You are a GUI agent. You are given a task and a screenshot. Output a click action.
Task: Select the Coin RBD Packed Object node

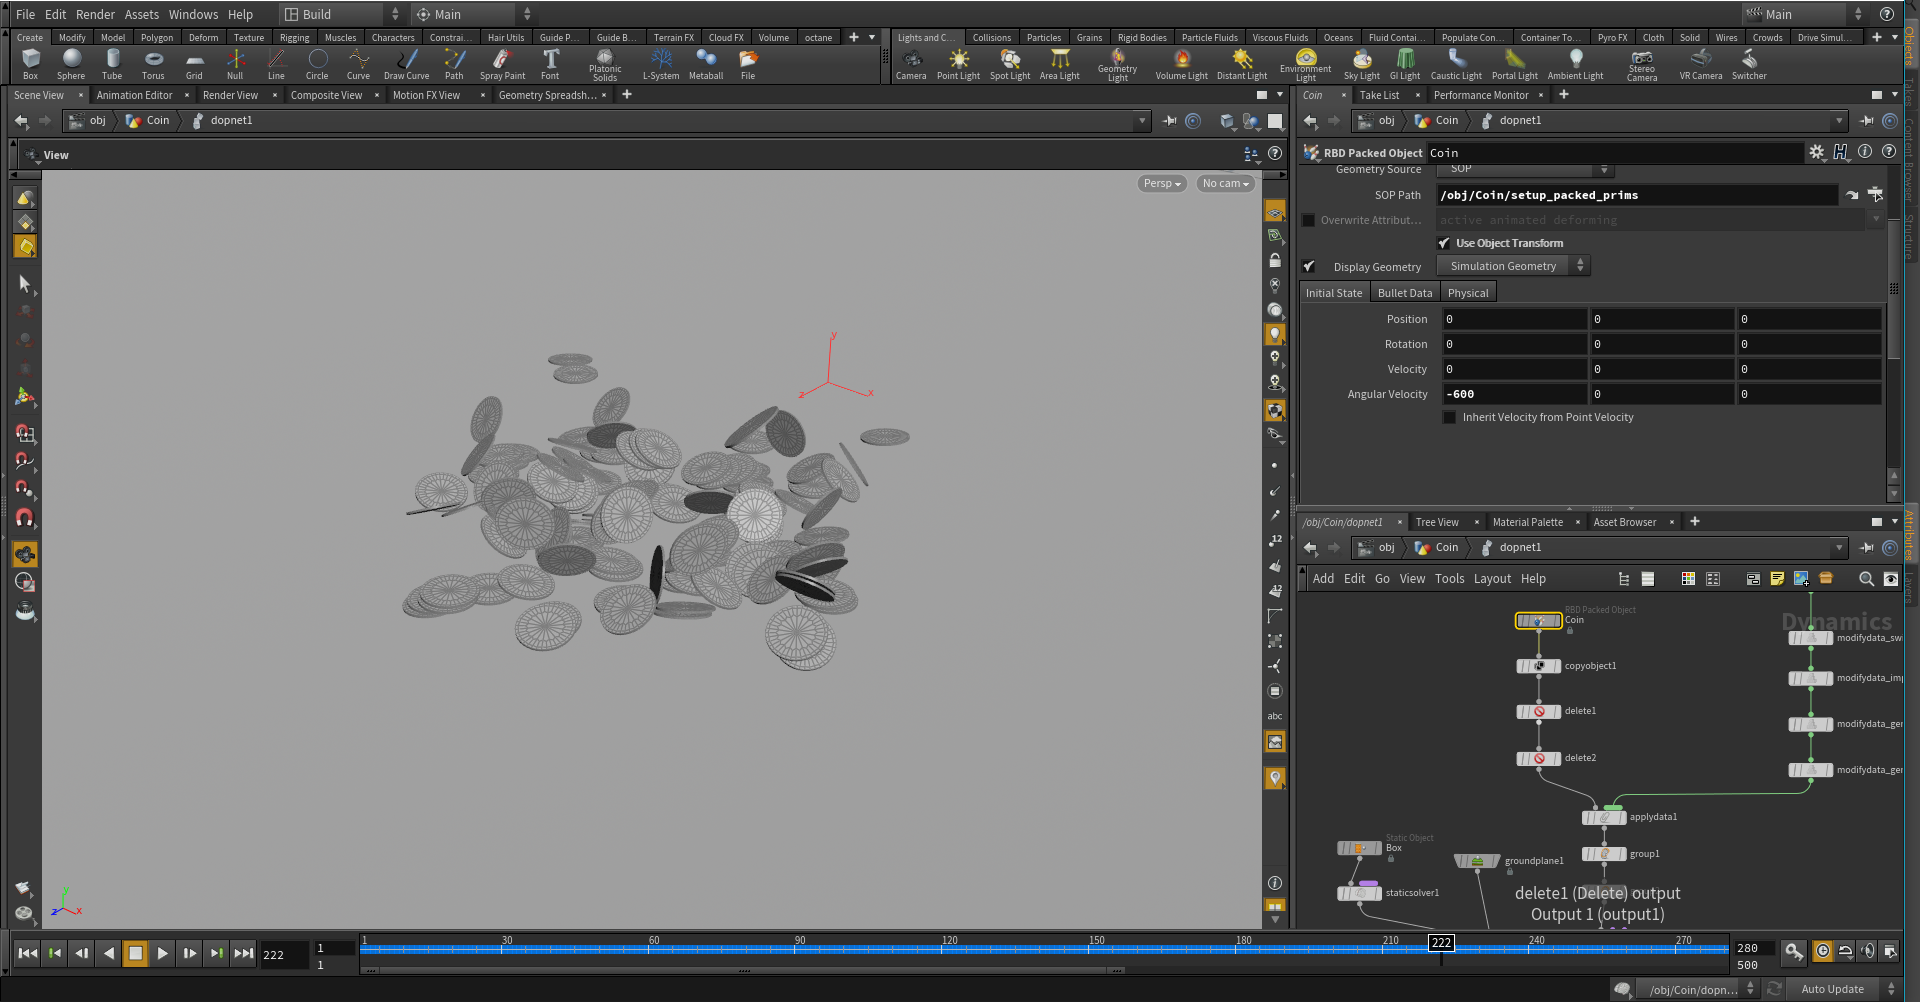1538,621
